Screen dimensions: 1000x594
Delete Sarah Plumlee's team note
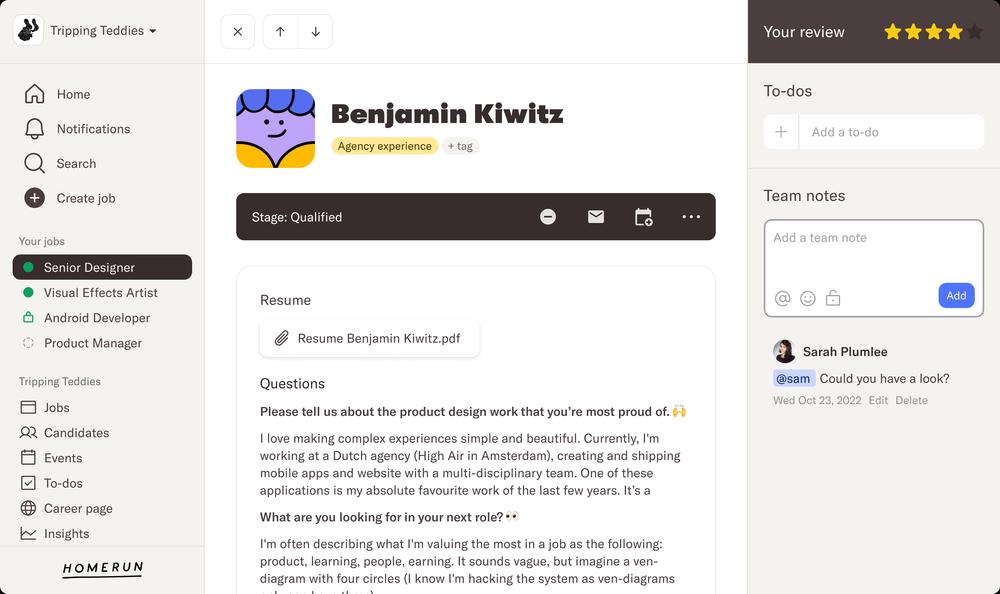pos(911,400)
